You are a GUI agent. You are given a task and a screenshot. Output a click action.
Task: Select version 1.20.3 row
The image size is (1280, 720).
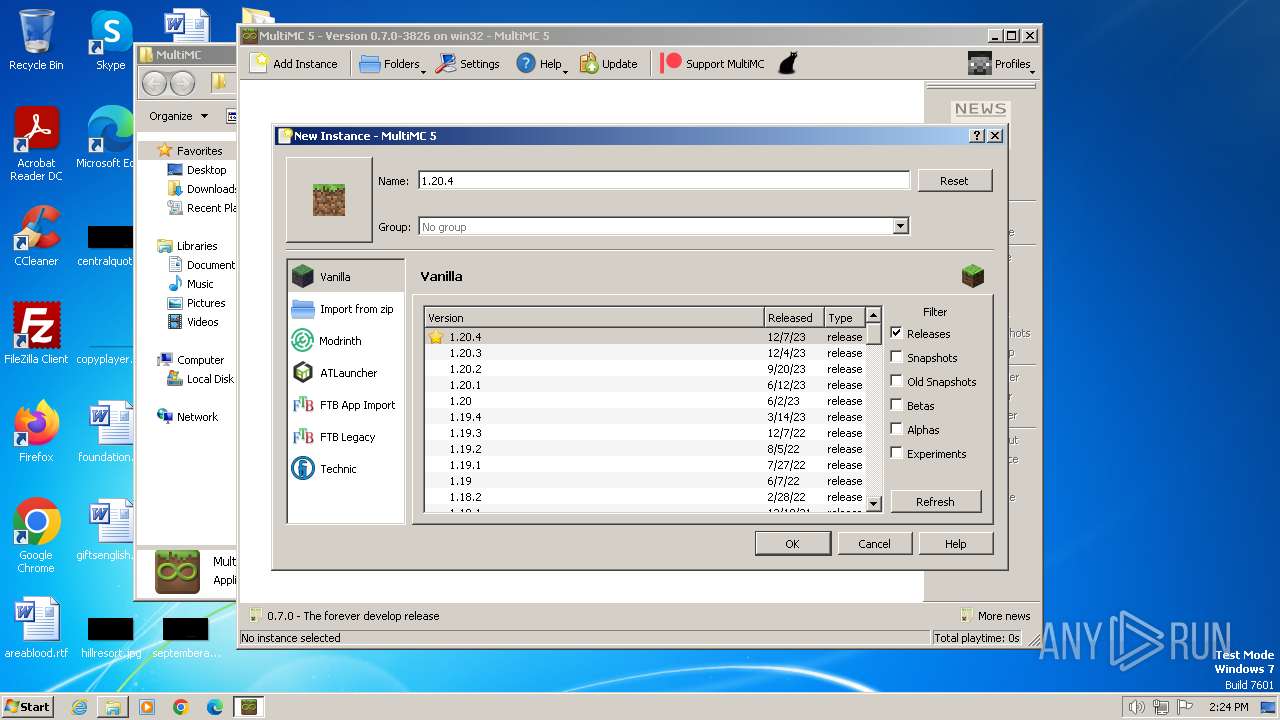645,353
